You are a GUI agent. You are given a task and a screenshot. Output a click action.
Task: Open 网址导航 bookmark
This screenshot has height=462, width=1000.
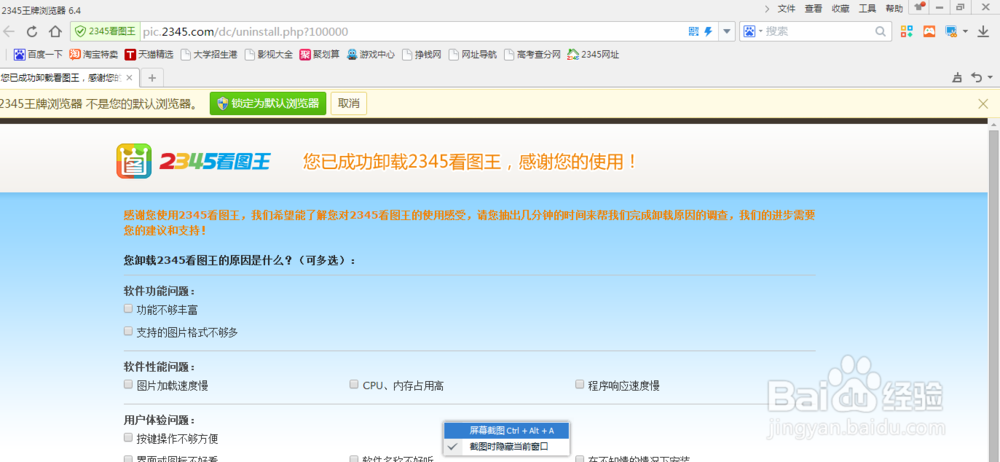coord(473,55)
